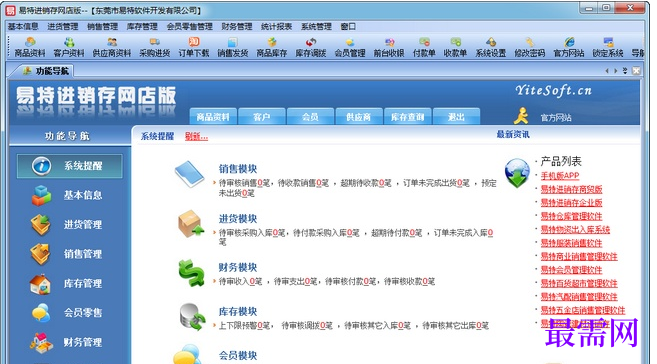Open the 统计报表 menu
This screenshot has width=657, height=364.
coord(277,26)
